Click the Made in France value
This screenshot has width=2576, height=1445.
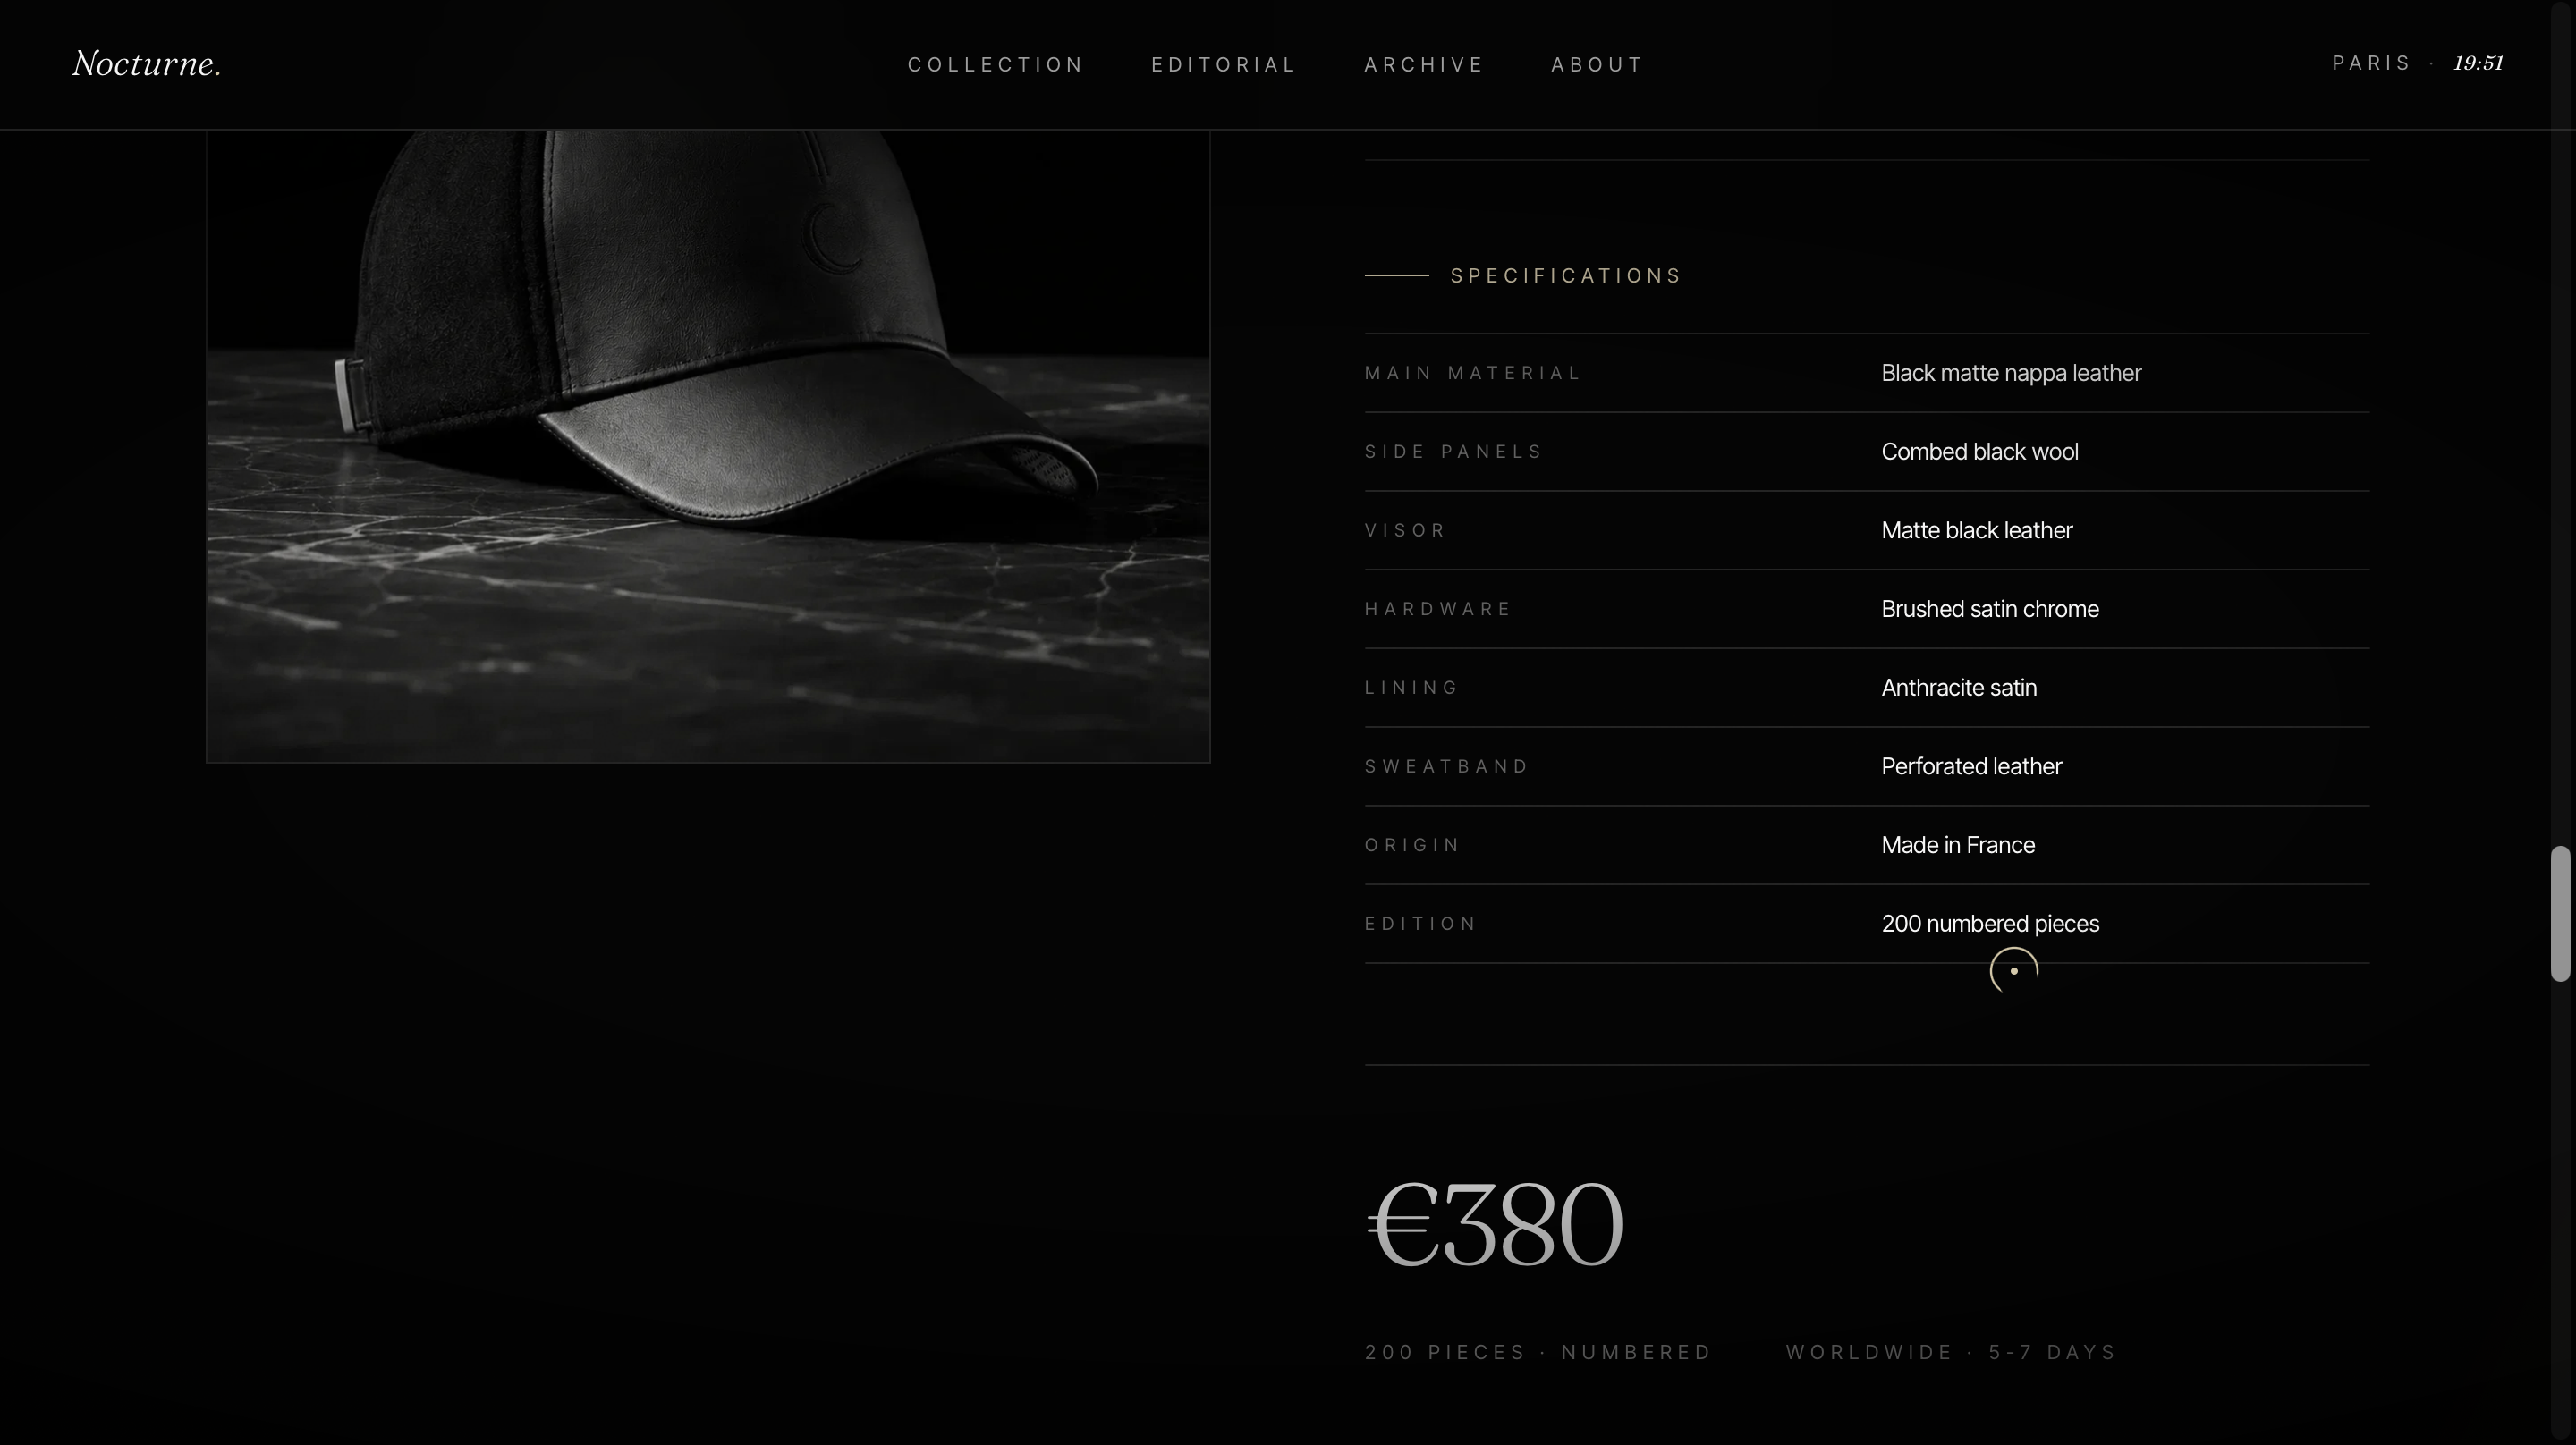click(1958, 845)
